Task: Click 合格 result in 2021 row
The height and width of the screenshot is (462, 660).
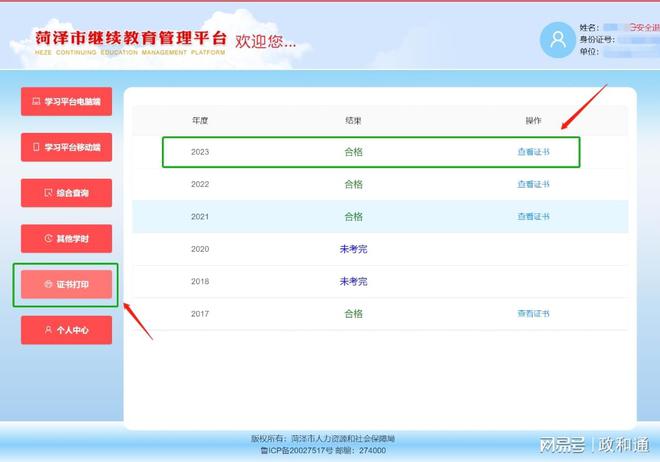Action: 354,217
